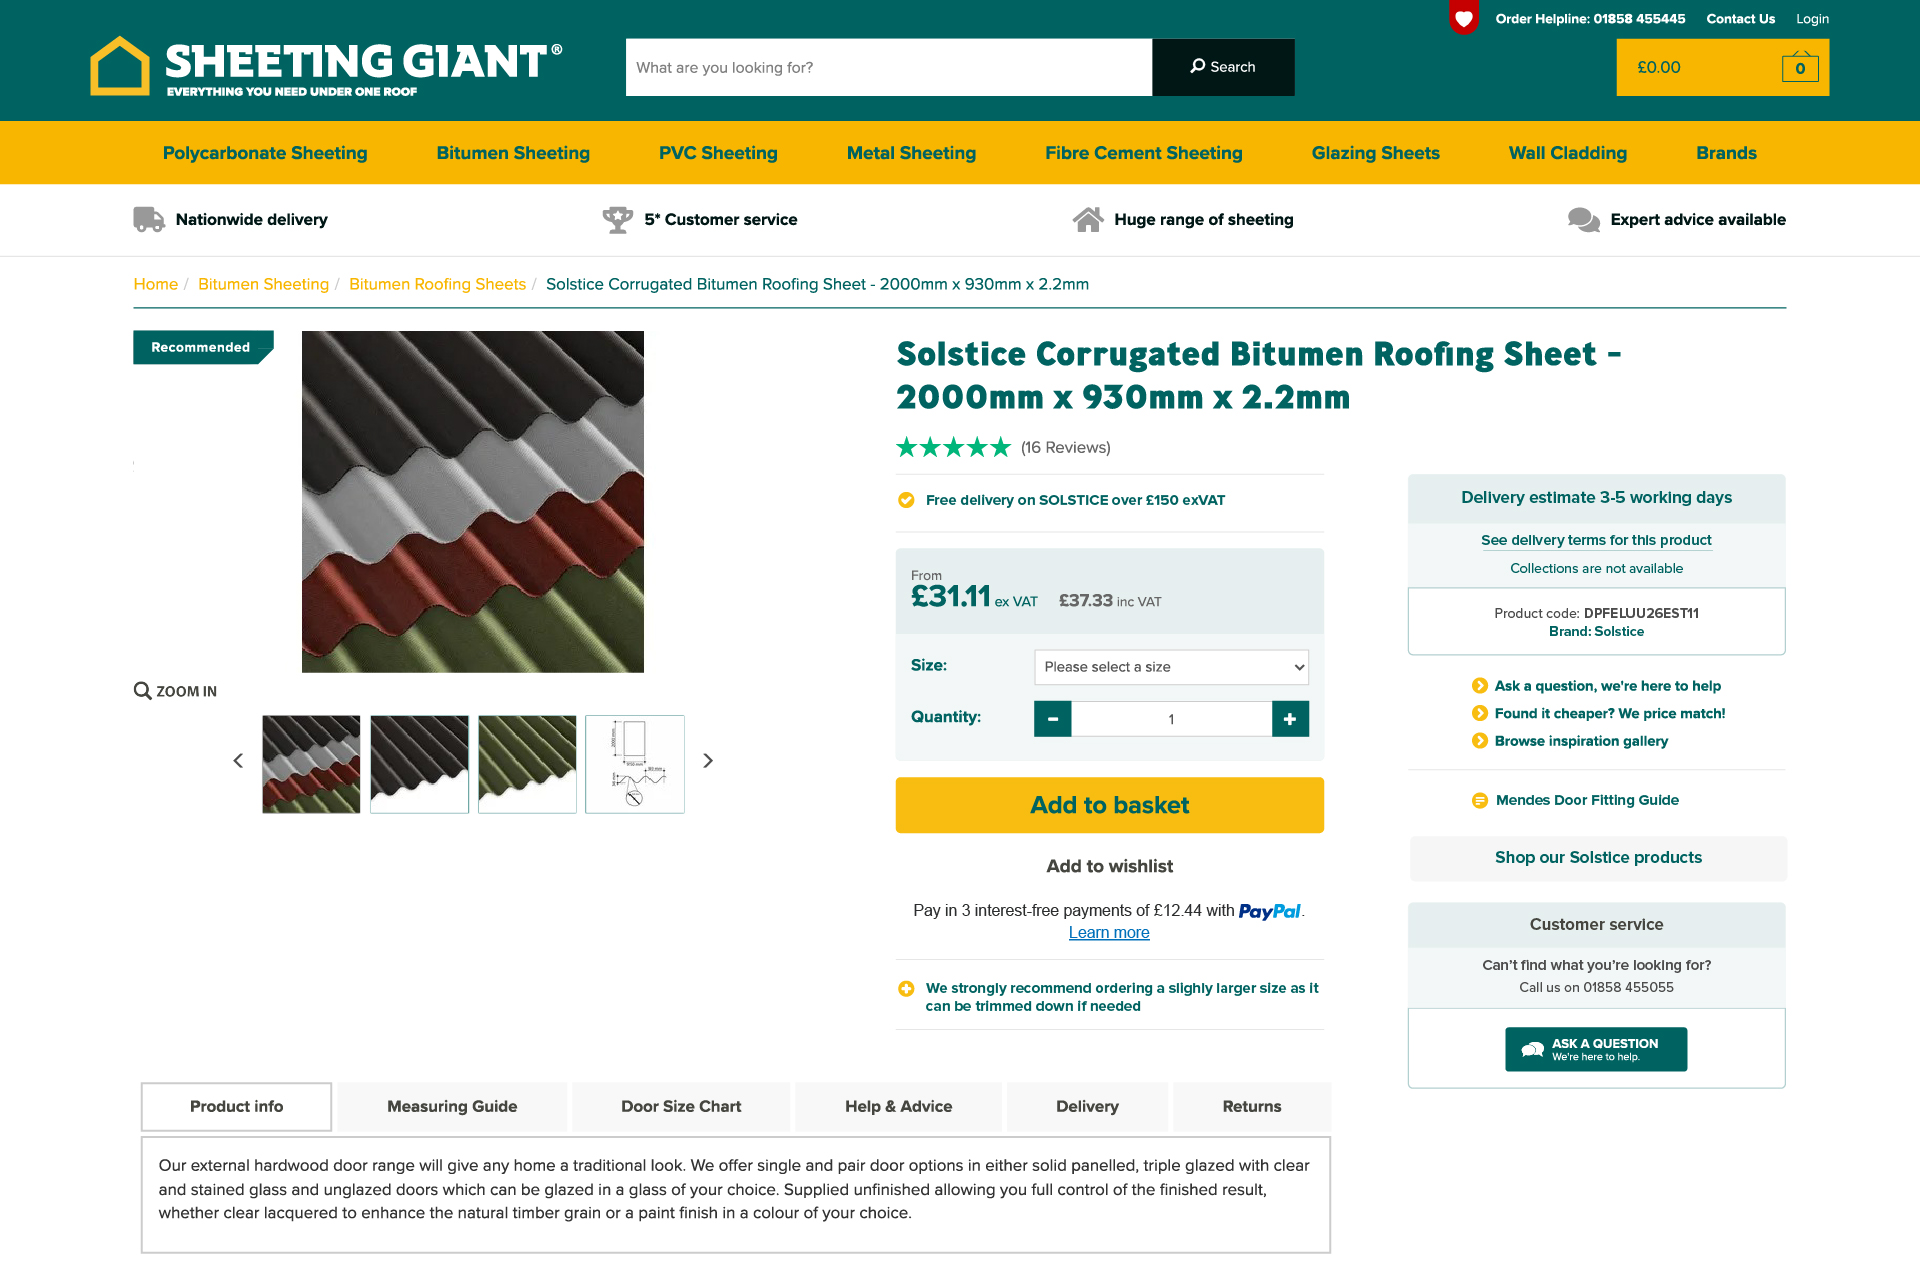
Task: Click the Ask A Question chat button
Action: (x=1595, y=1049)
